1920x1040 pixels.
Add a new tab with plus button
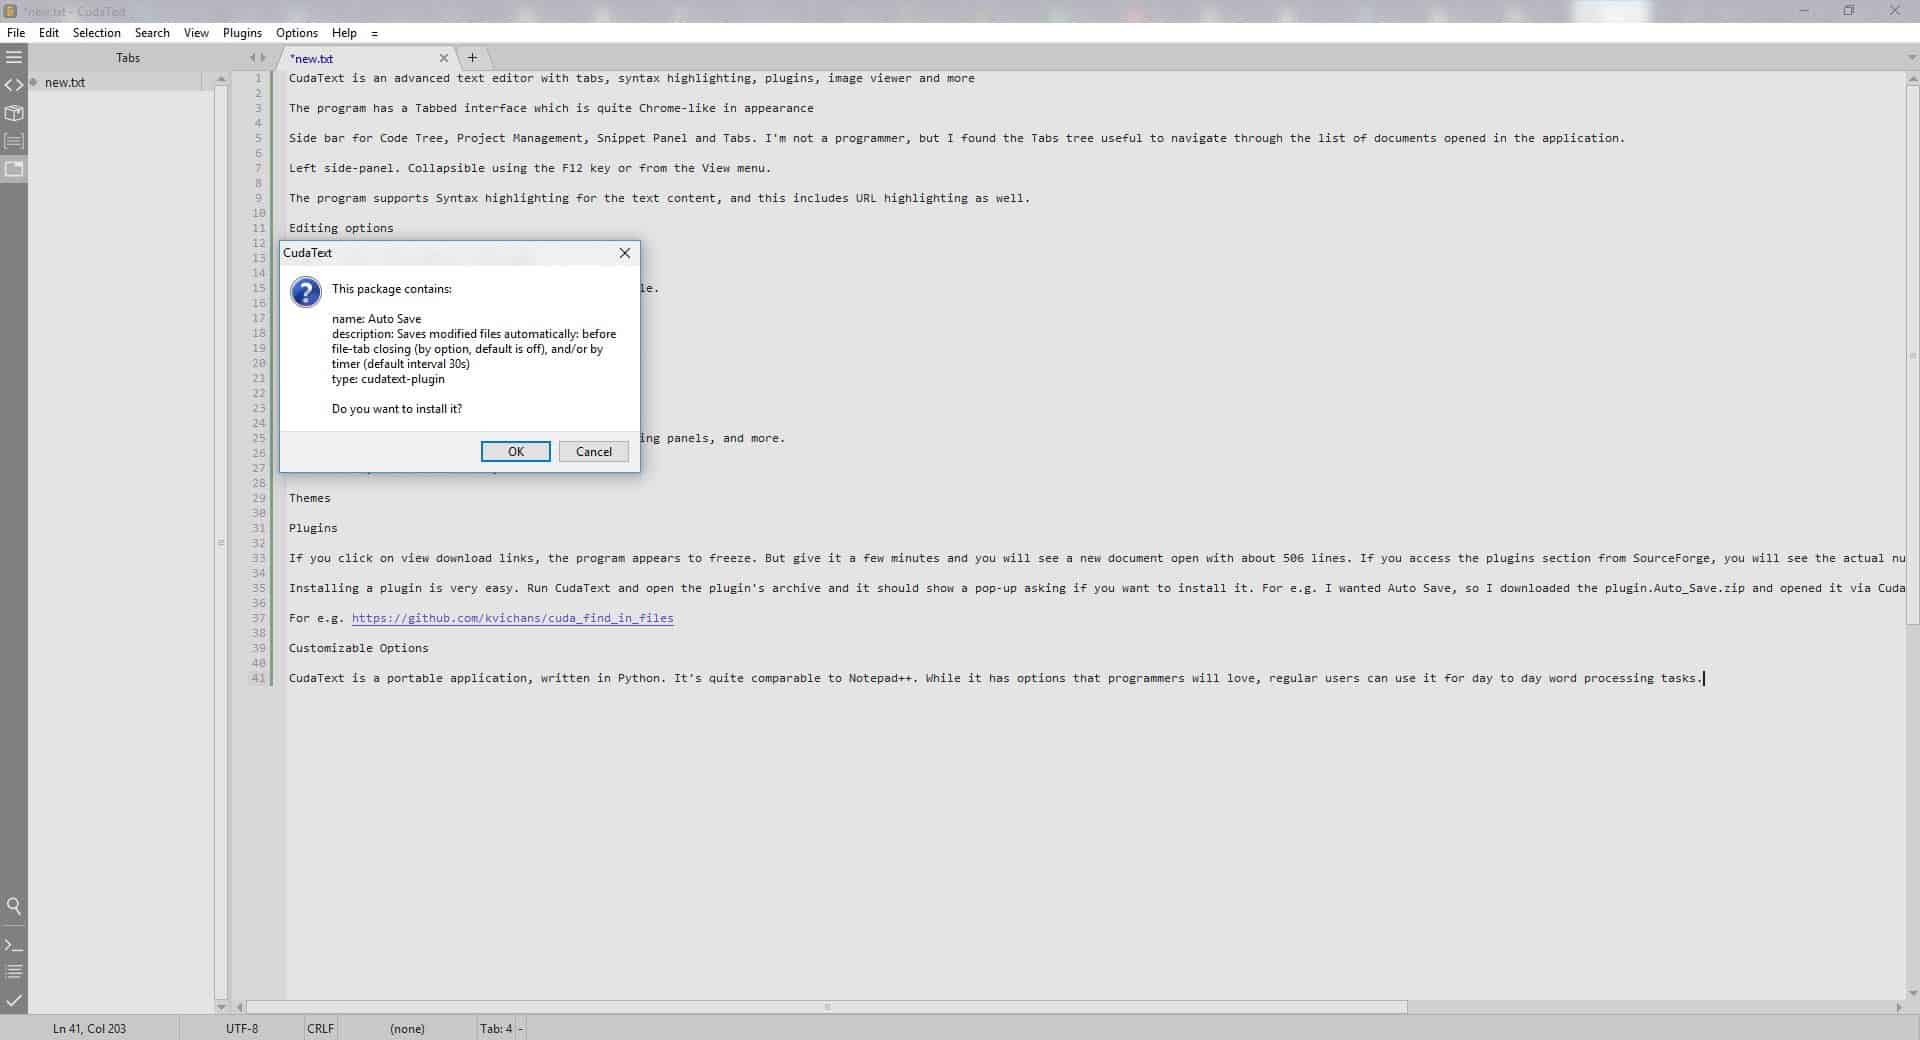tap(473, 57)
